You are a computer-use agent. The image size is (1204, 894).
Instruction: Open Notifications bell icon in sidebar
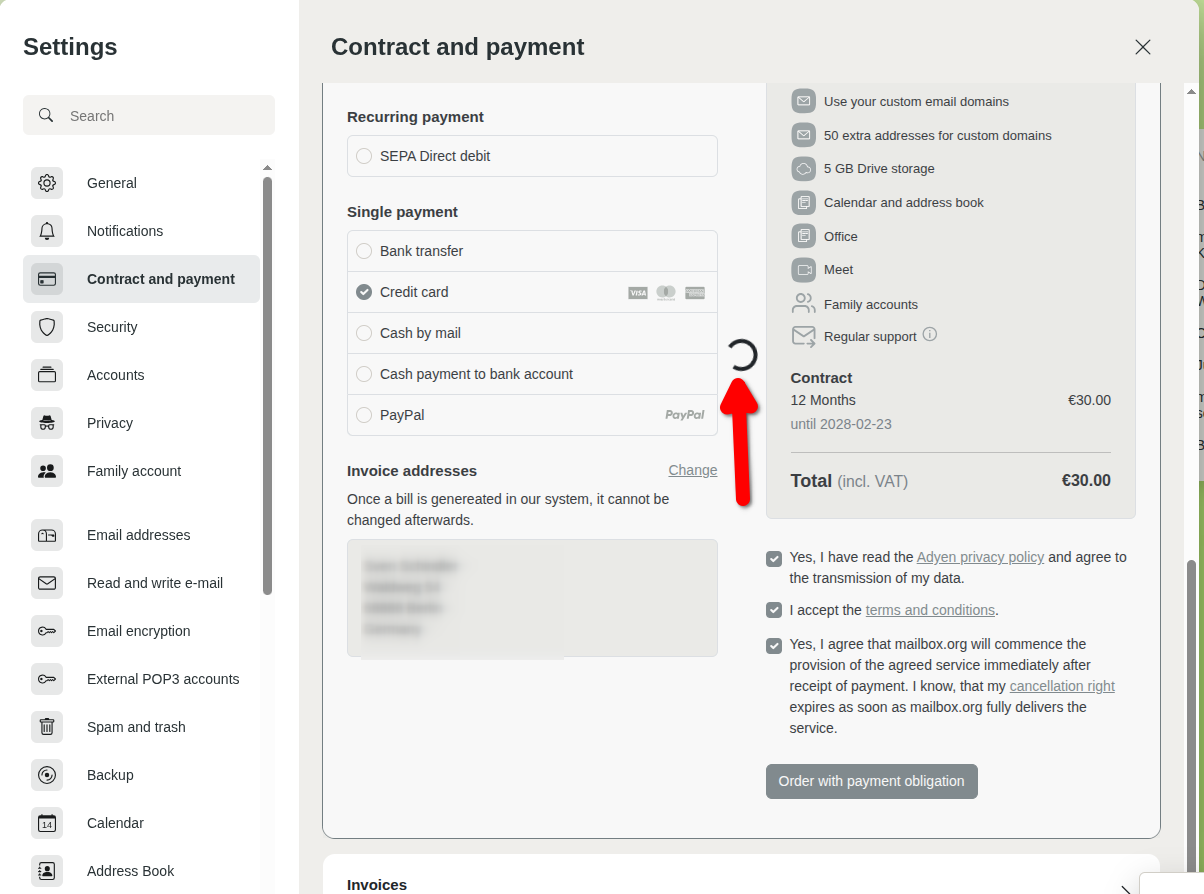pos(47,231)
